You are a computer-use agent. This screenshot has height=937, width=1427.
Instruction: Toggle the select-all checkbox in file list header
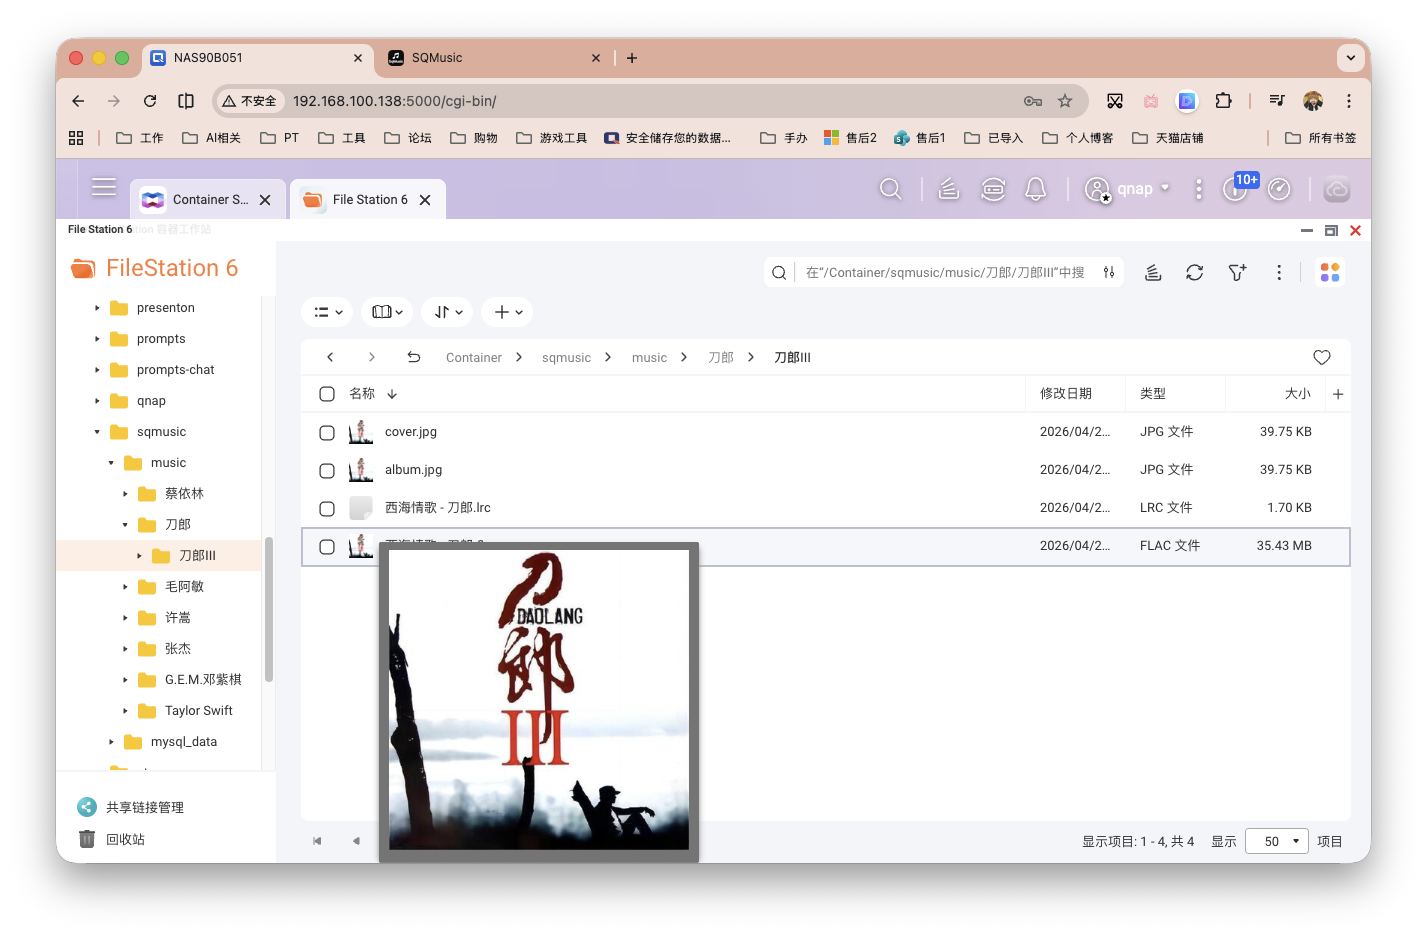[326, 394]
